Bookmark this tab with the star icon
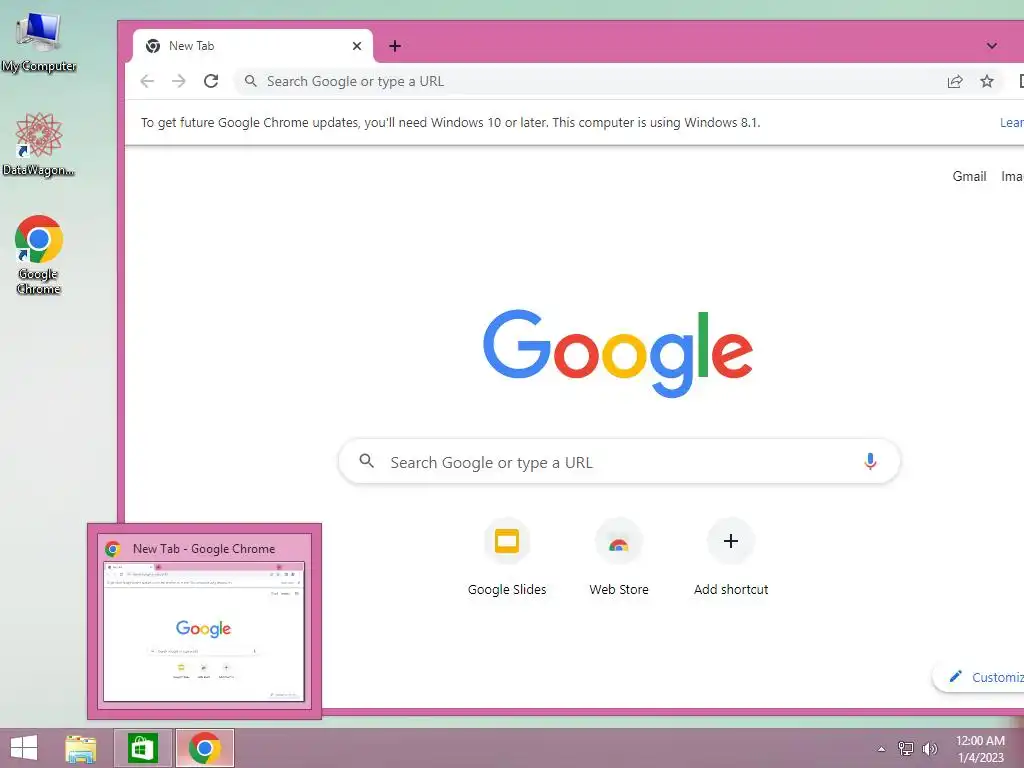This screenshot has height=768, width=1024. click(x=987, y=81)
